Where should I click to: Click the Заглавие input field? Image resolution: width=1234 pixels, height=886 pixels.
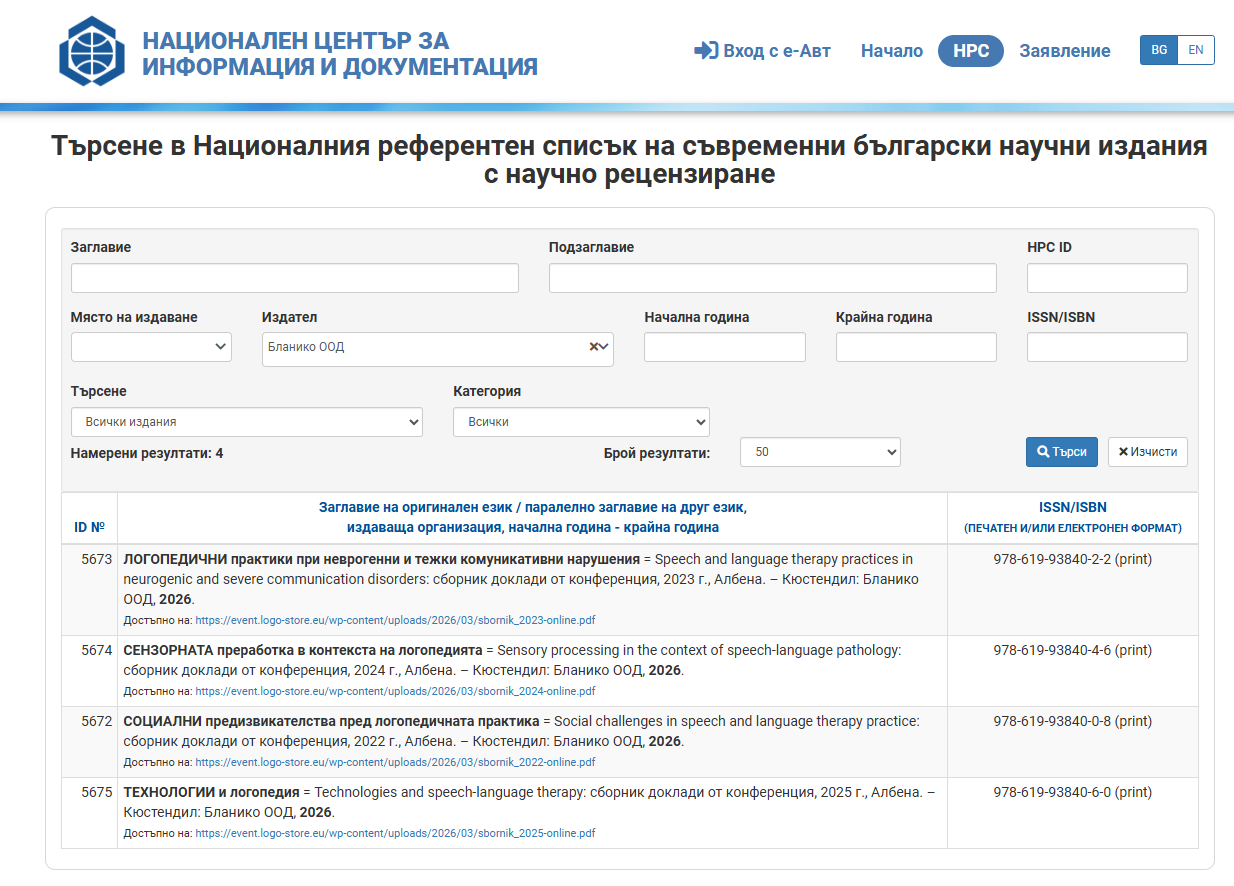click(295, 278)
